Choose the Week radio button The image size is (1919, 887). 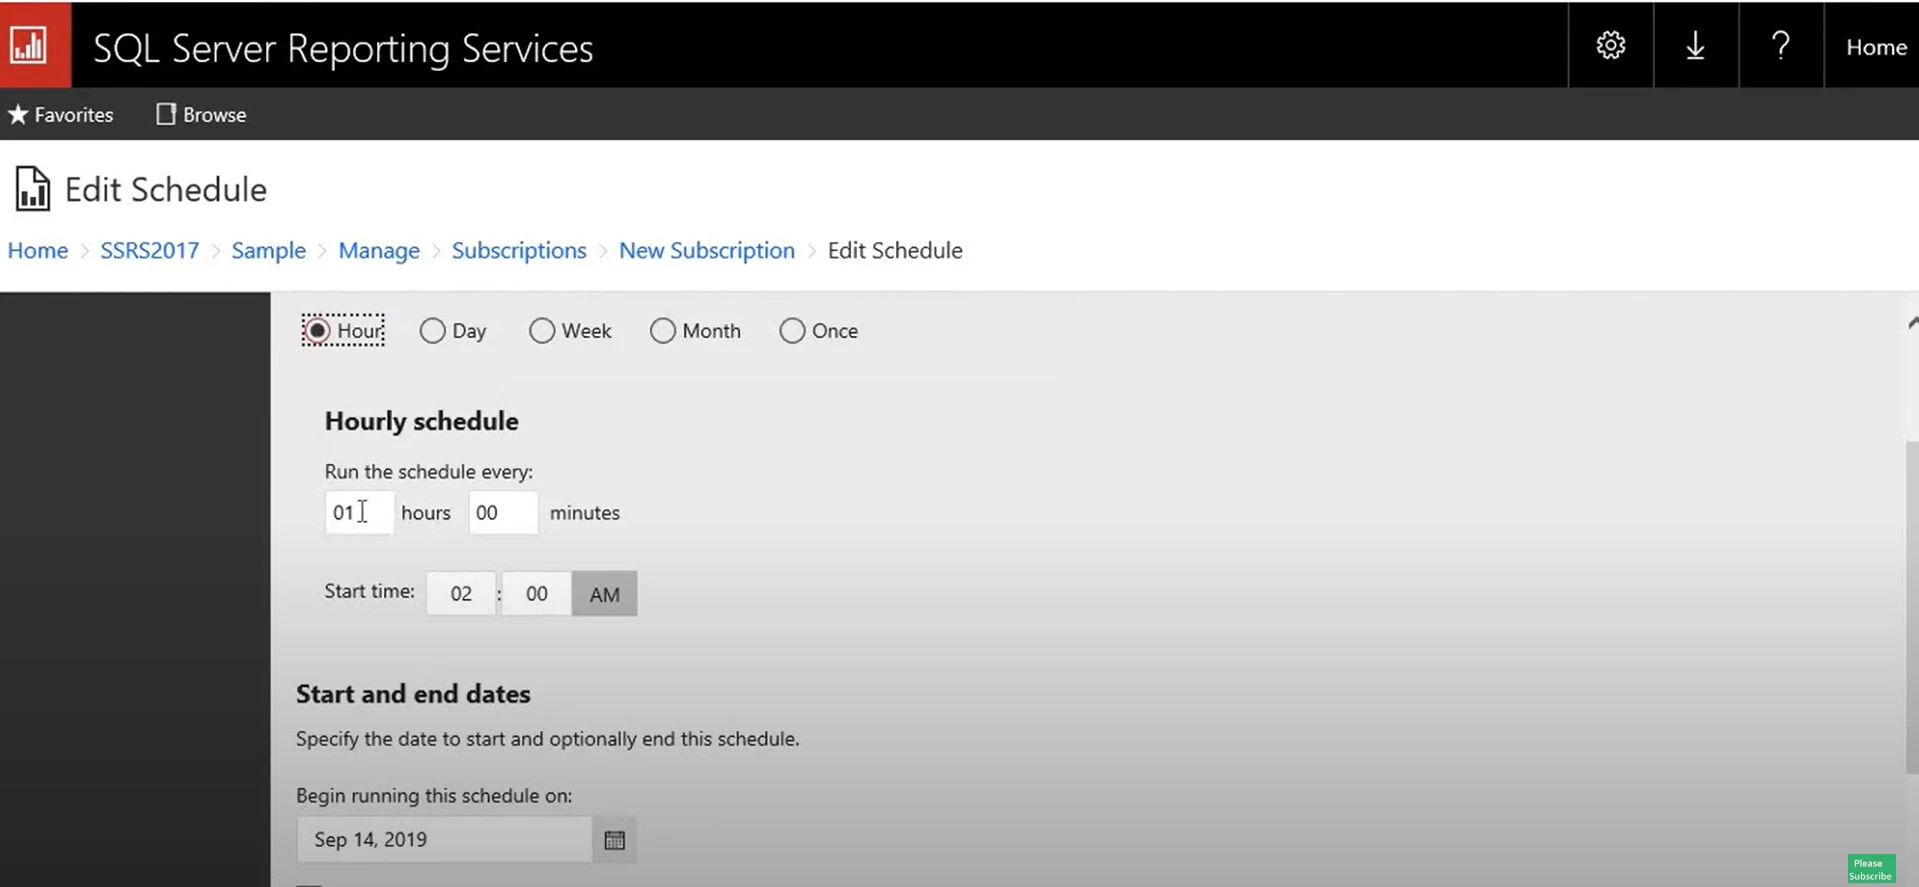(x=542, y=331)
